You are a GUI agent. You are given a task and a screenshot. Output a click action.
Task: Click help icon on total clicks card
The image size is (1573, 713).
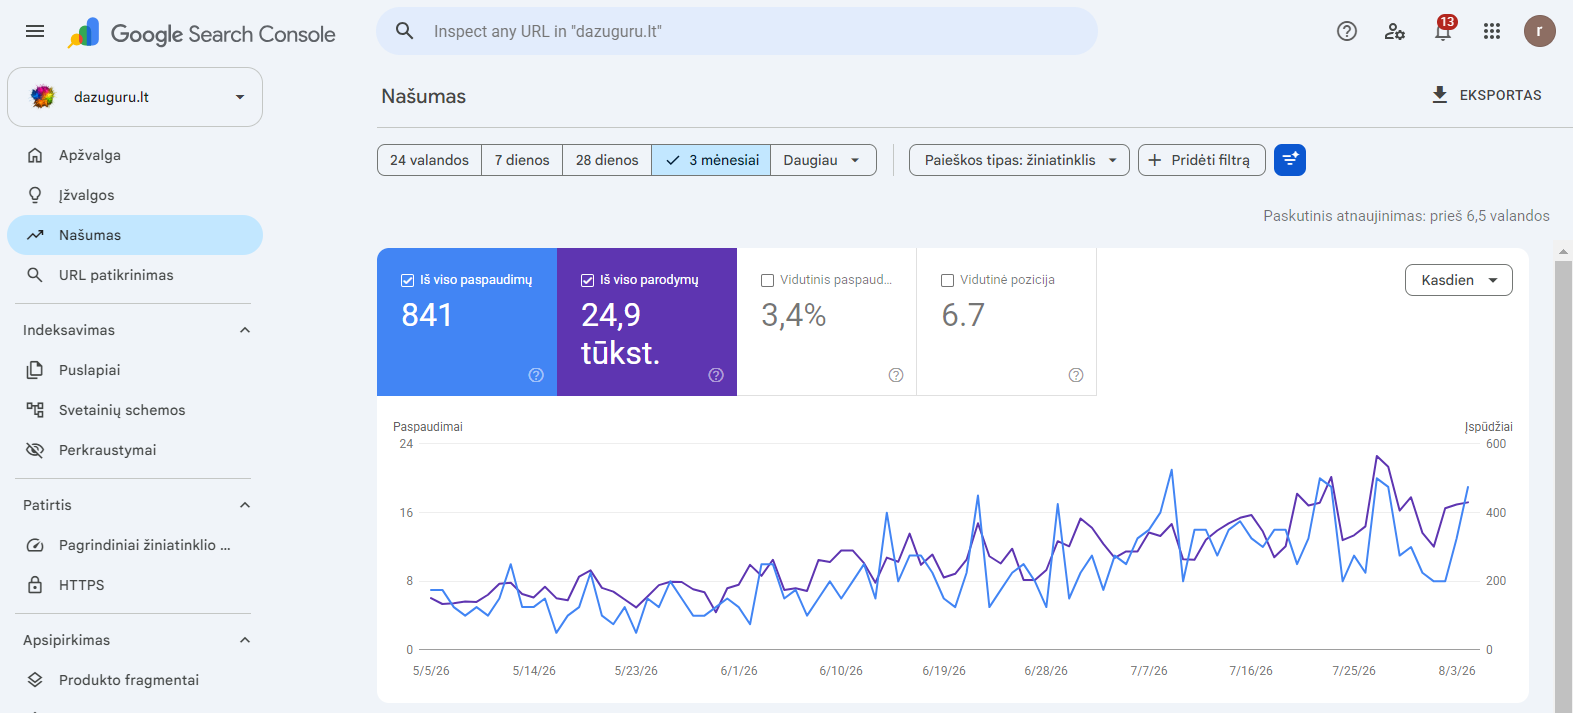536,375
